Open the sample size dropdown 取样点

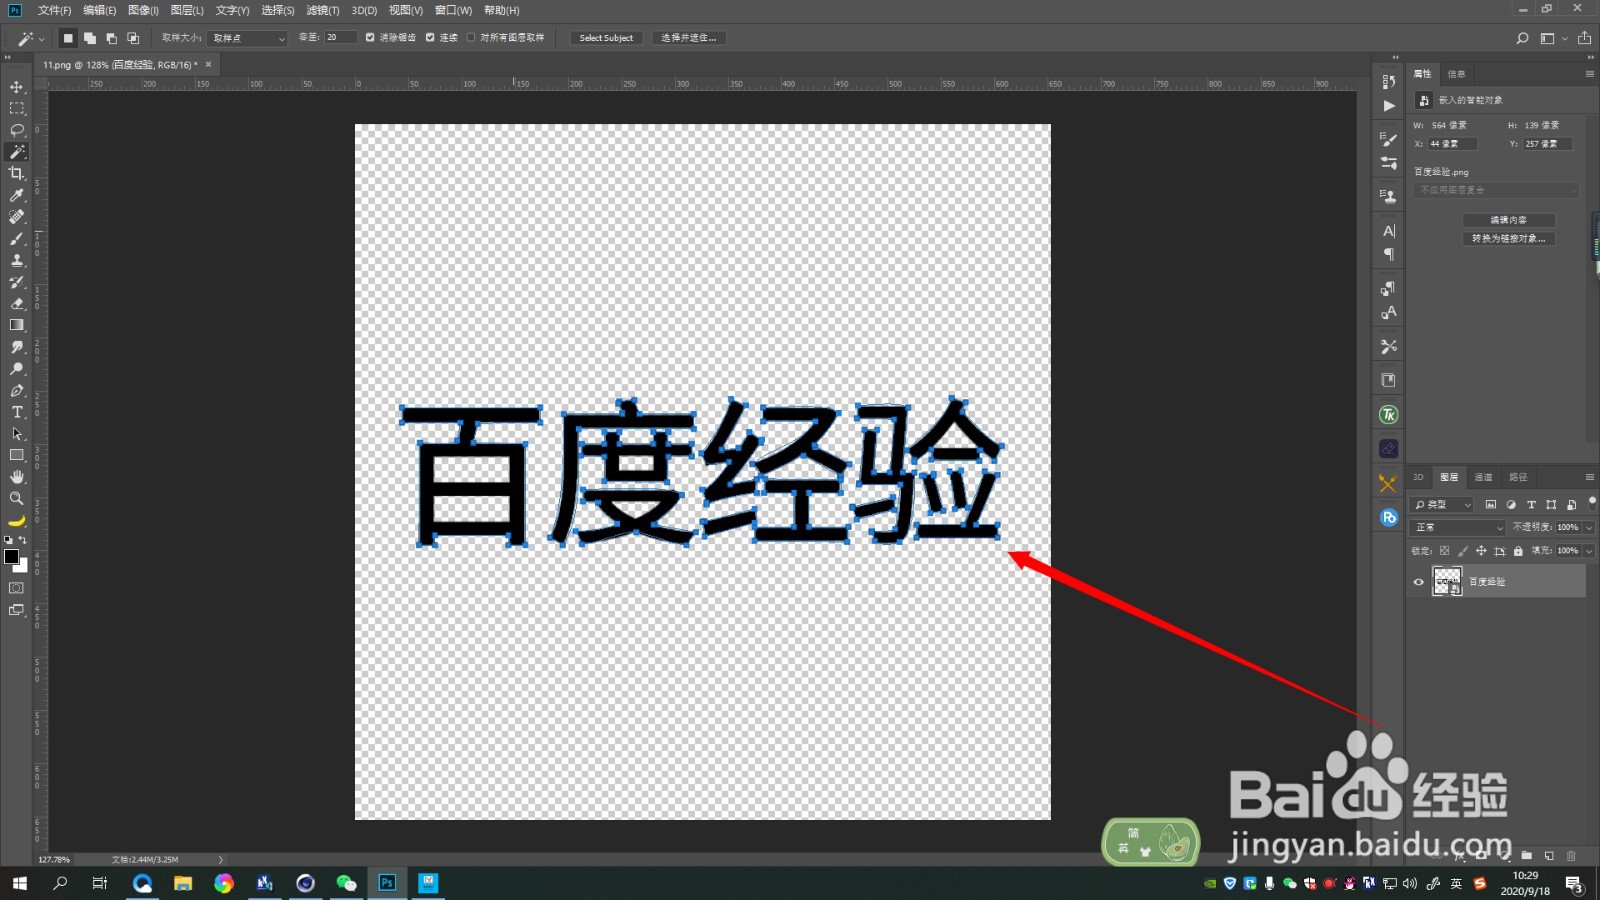point(248,38)
